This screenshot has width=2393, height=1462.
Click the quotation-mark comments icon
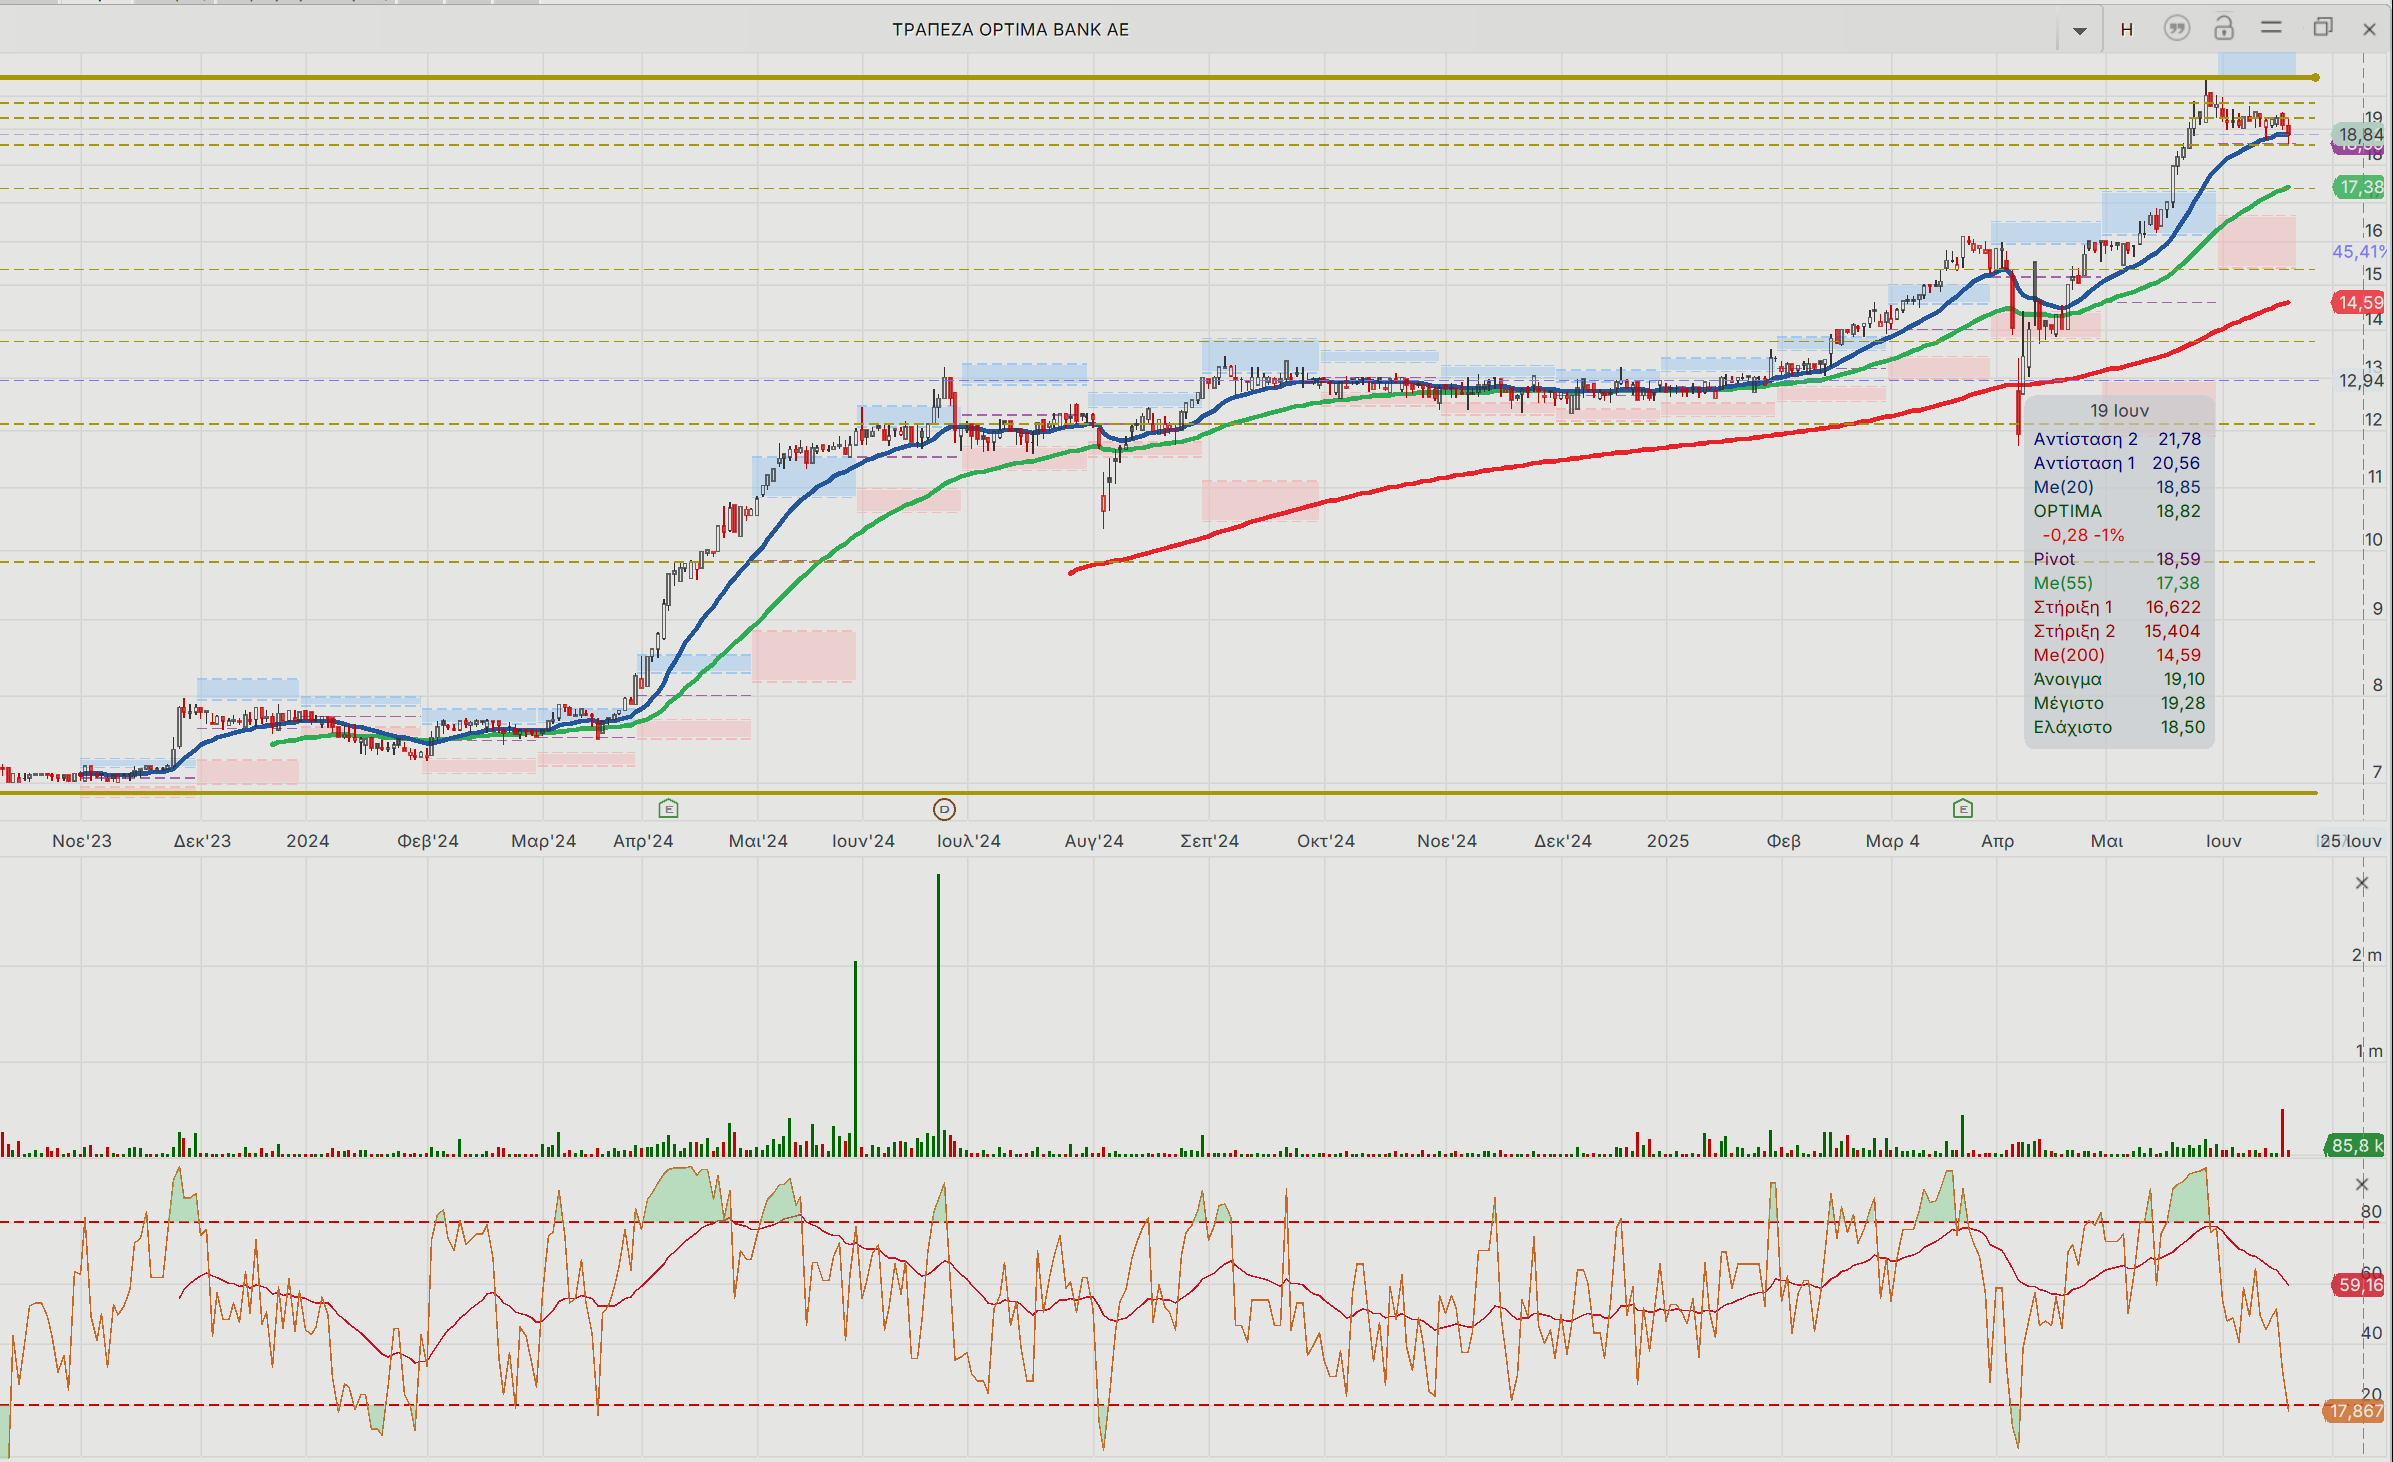tap(2176, 28)
